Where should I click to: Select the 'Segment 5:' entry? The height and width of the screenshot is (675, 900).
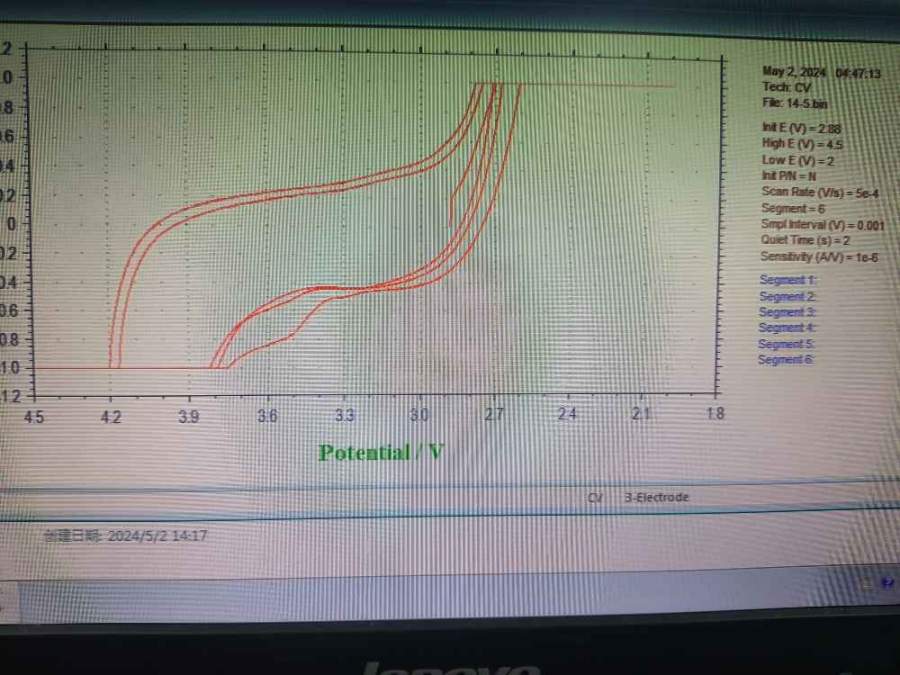pos(786,344)
